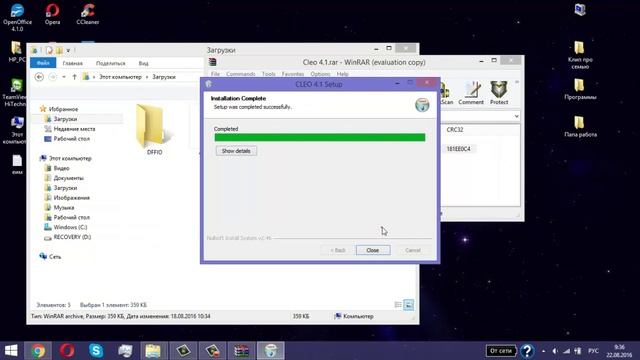Click Этот компьютер in the address breadcrumb

[120, 77]
